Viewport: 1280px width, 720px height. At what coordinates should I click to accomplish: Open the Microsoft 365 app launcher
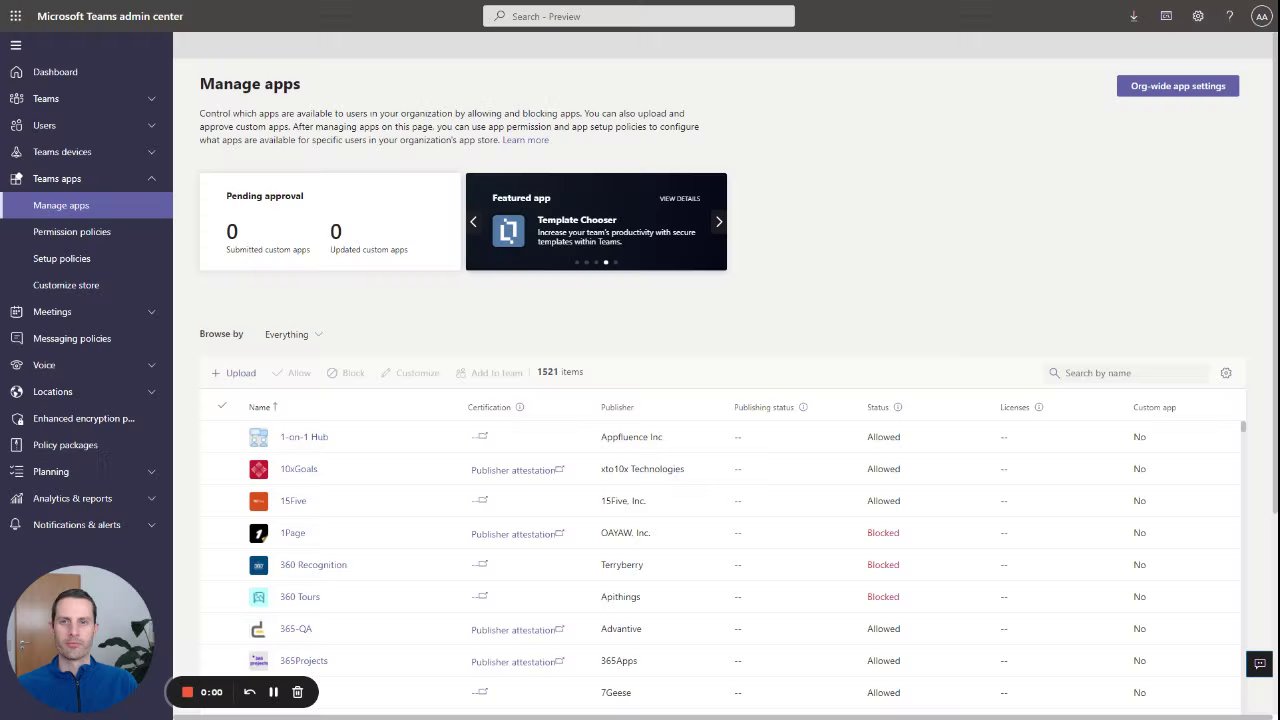(15, 16)
